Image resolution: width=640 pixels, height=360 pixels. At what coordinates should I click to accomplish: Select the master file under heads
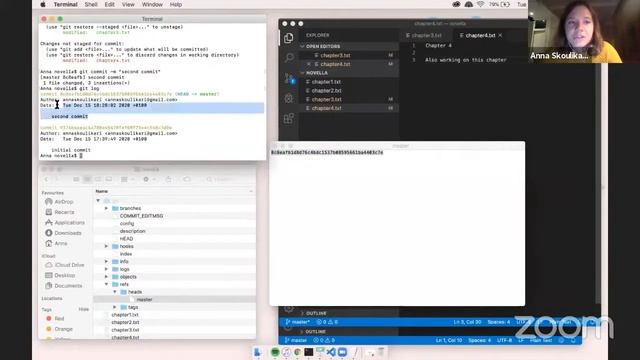click(144, 300)
